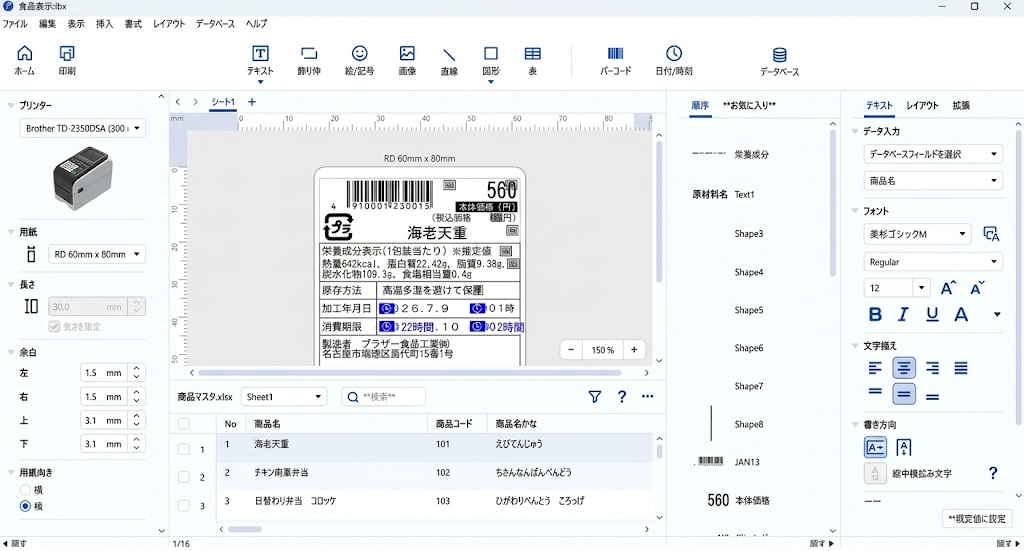Open the レイアウト menu
The image size is (1025, 551).
coord(169,24)
